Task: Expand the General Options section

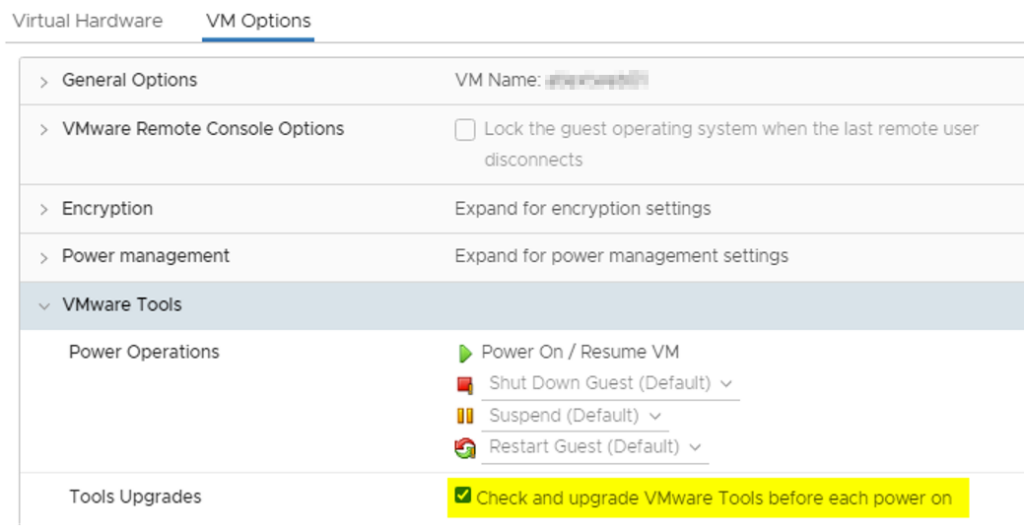Action: [44, 82]
